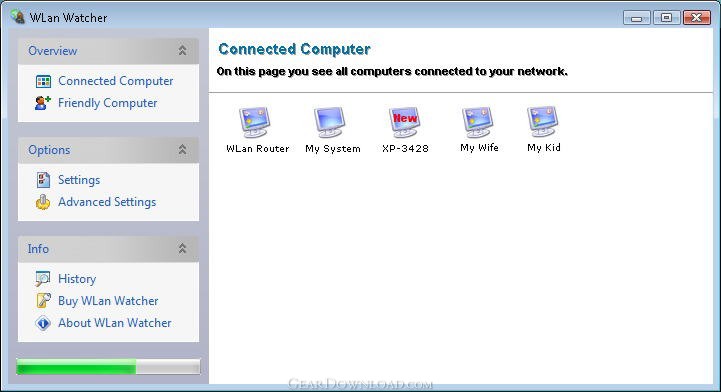
Task: Collapse the Info panel chevron
Action: (183, 249)
